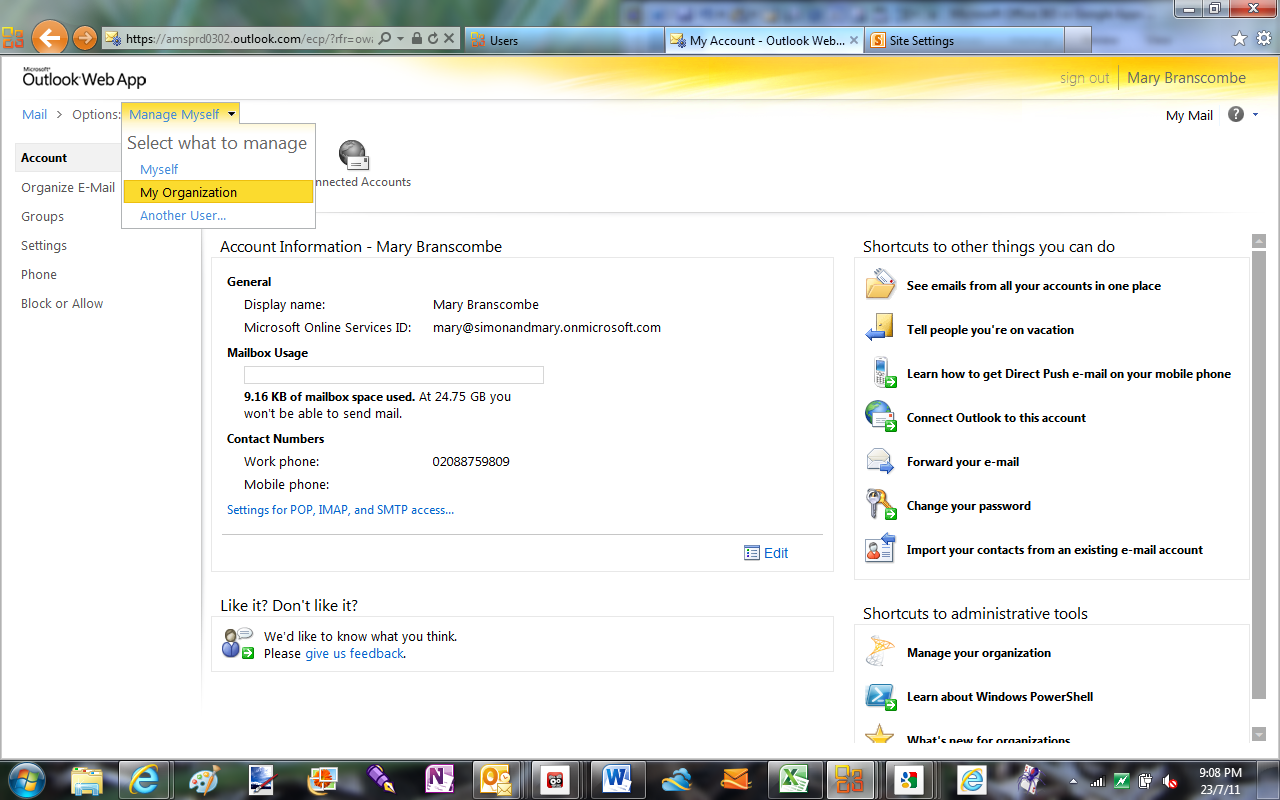1280x800 pixels.
Task: Click the mailbox usage progress bar
Action: pyautogui.click(x=394, y=375)
